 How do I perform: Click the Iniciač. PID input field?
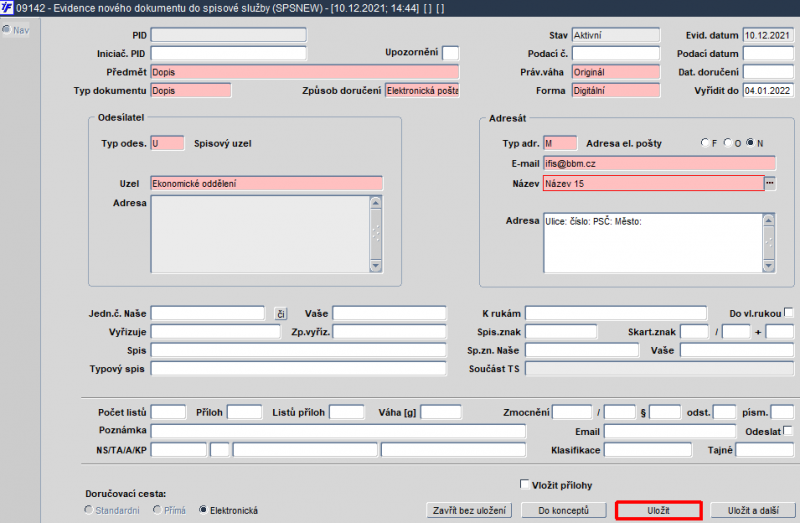coord(229,53)
